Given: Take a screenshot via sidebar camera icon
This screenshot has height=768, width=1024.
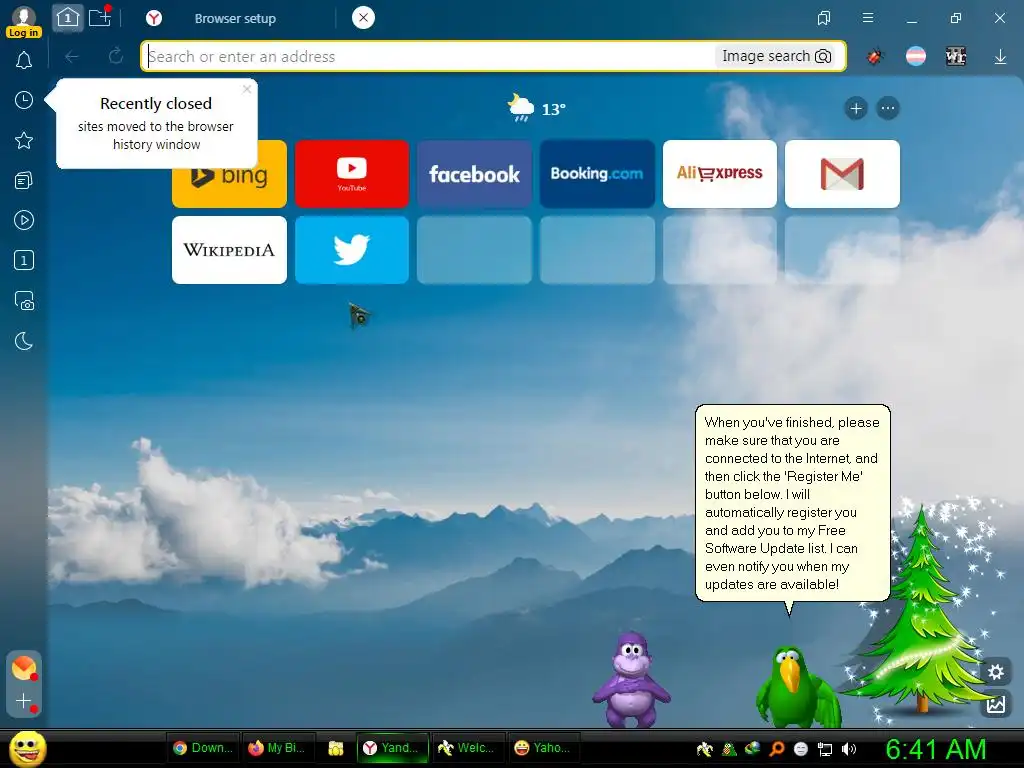Looking at the screenshot, I should pyautogui.click(x=24, y=300).
